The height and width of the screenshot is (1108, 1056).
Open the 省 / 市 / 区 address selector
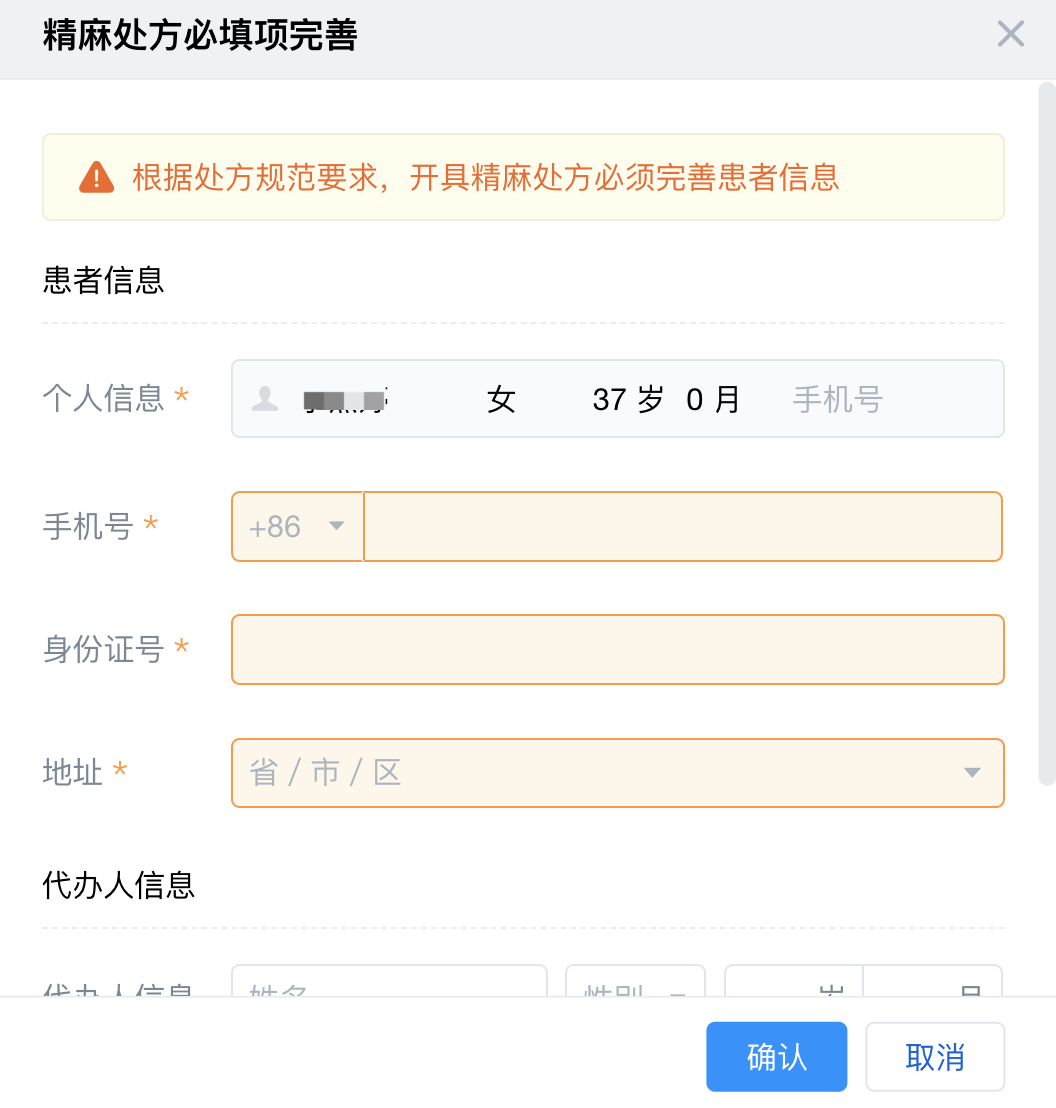[600, 772]
